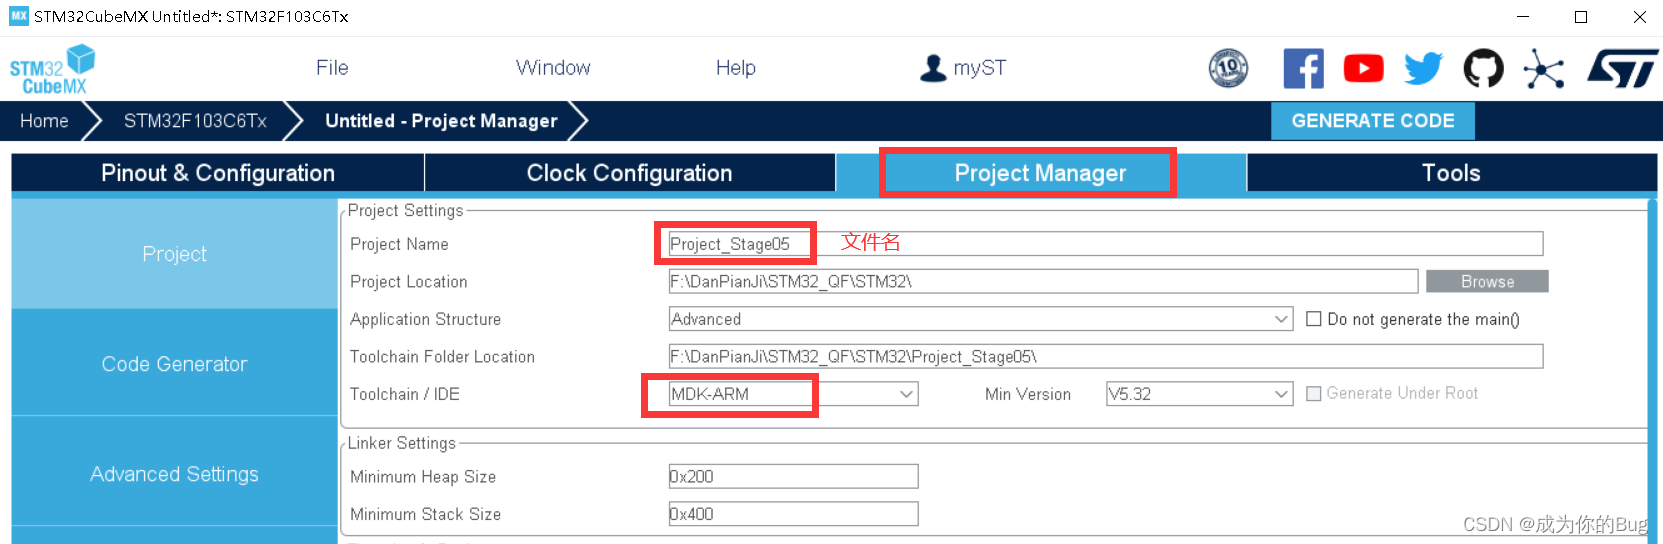Click Untitled - Project Manager breadcrumb
Image resolution: width=1663 pixels, height=544 pixels.
coord(441,121)
